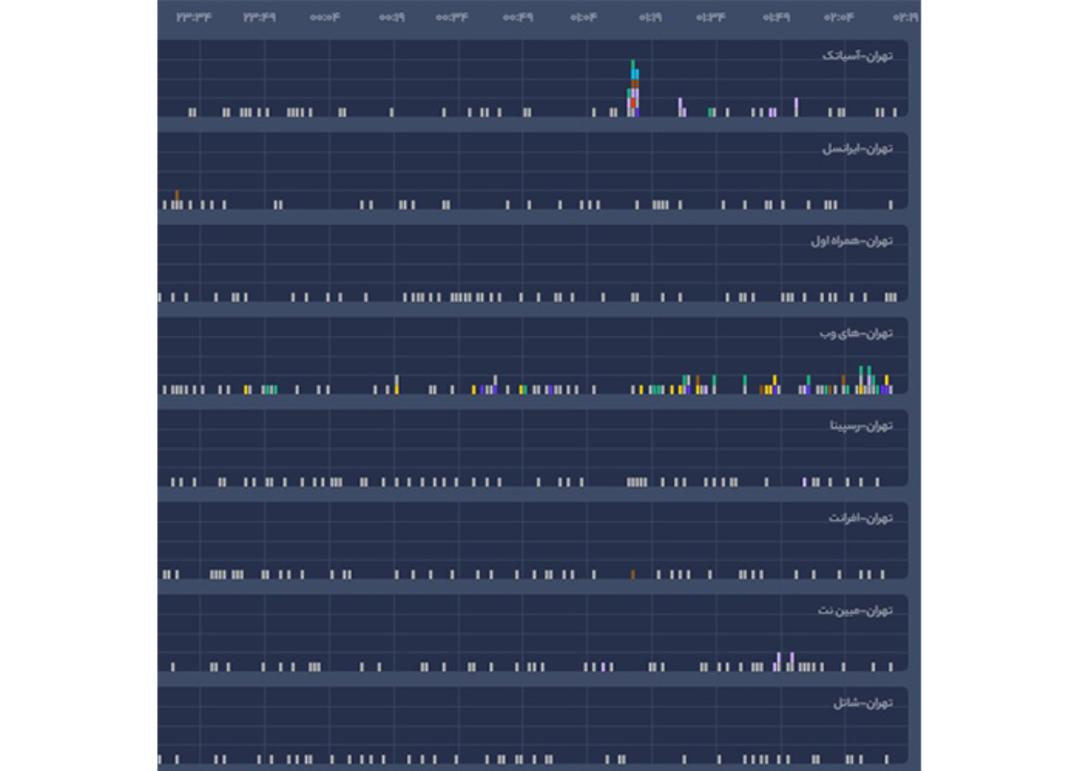
Task: Click the 00:34 time axis label
Action: click(x=452, y=17)
